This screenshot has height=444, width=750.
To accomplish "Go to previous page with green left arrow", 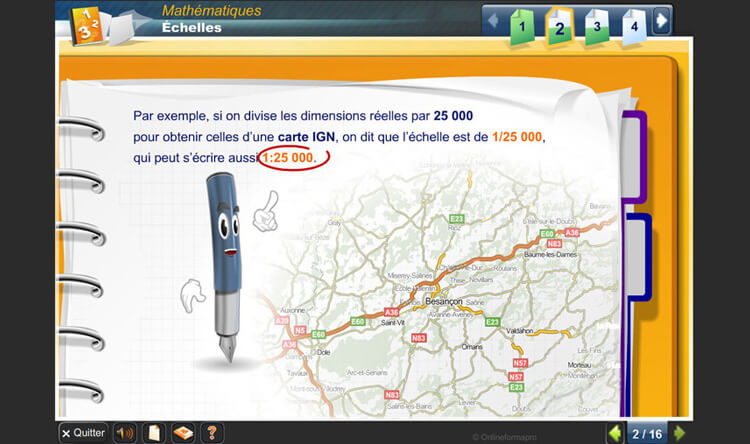I will coord(615,433).
